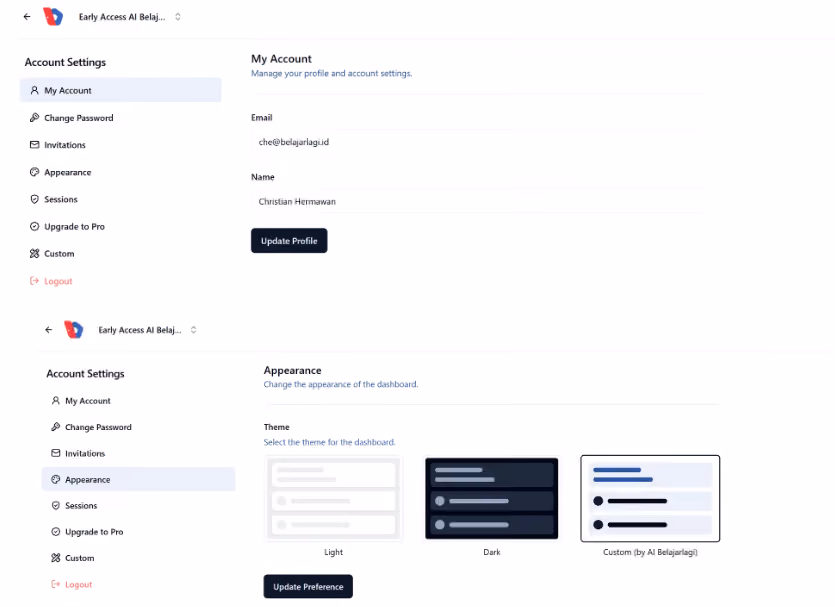The height and width of the screenshot is (607, 835).
Task: Click envelope icon next to Invitations in top sidebar
Action: pos(35,145)
